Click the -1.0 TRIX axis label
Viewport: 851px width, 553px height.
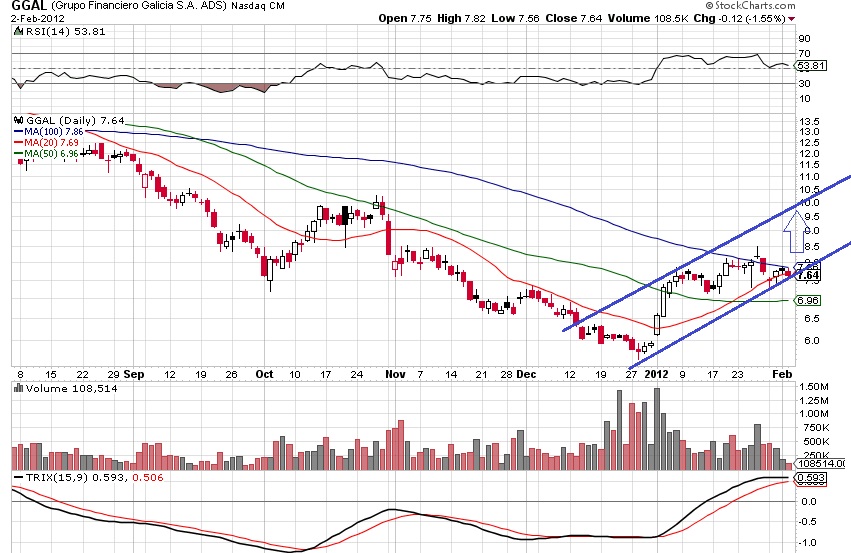[809, 543]
